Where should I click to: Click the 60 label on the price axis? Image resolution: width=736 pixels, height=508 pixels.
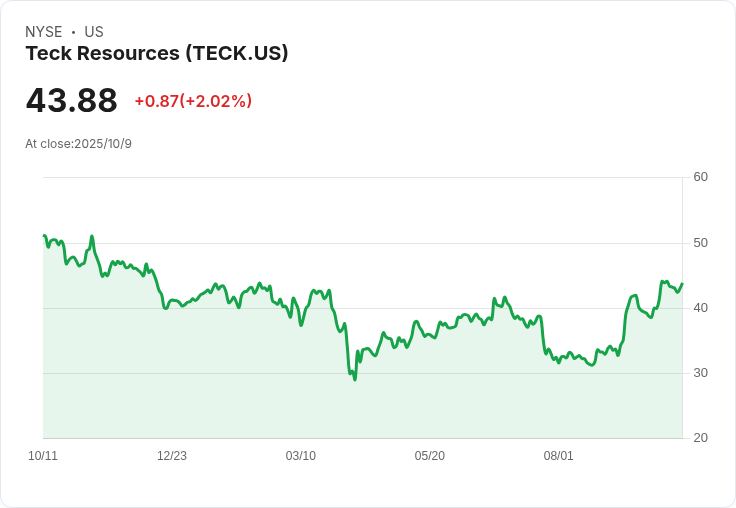700,177
